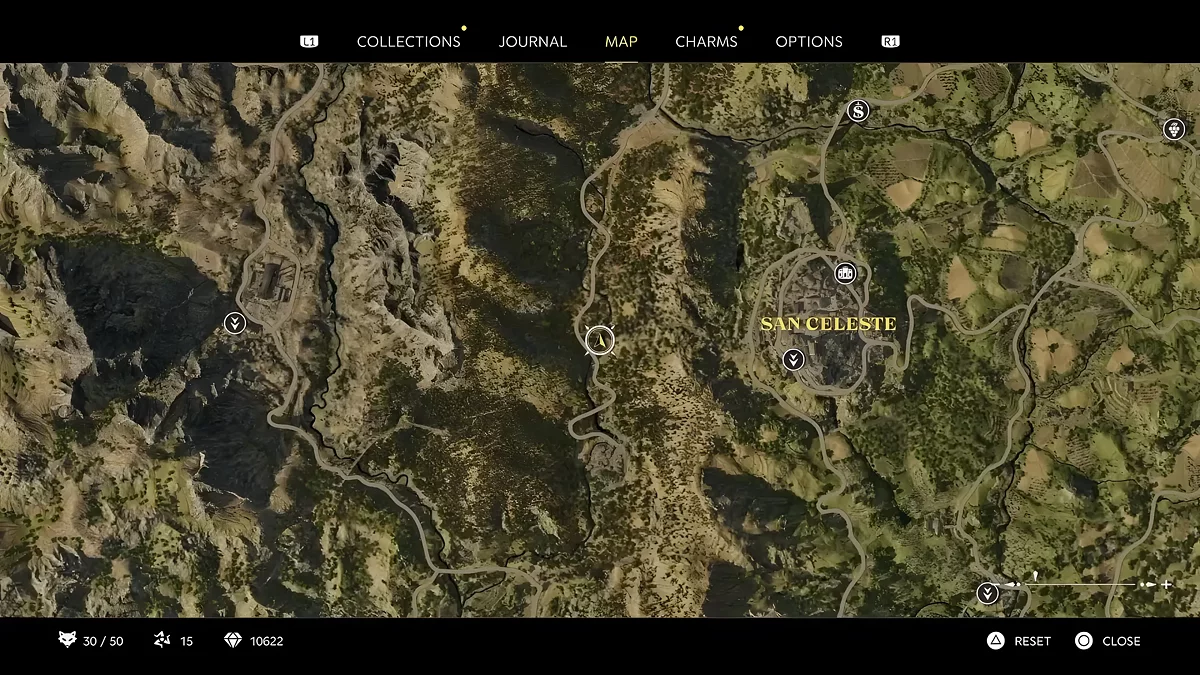Select the dollar-sign shop marker on map
The height and width of the screenshot is (675, 1200).
[857, 111]
